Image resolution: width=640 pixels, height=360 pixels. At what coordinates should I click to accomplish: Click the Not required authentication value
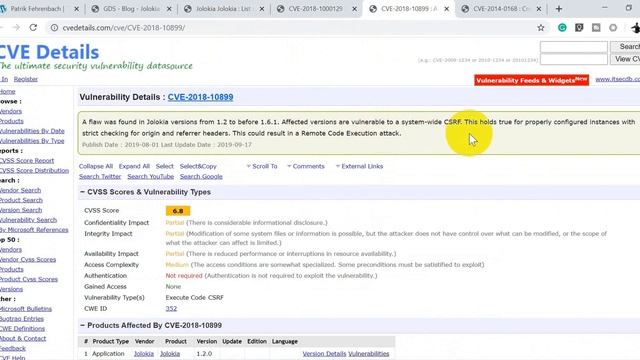click(184, 276)
